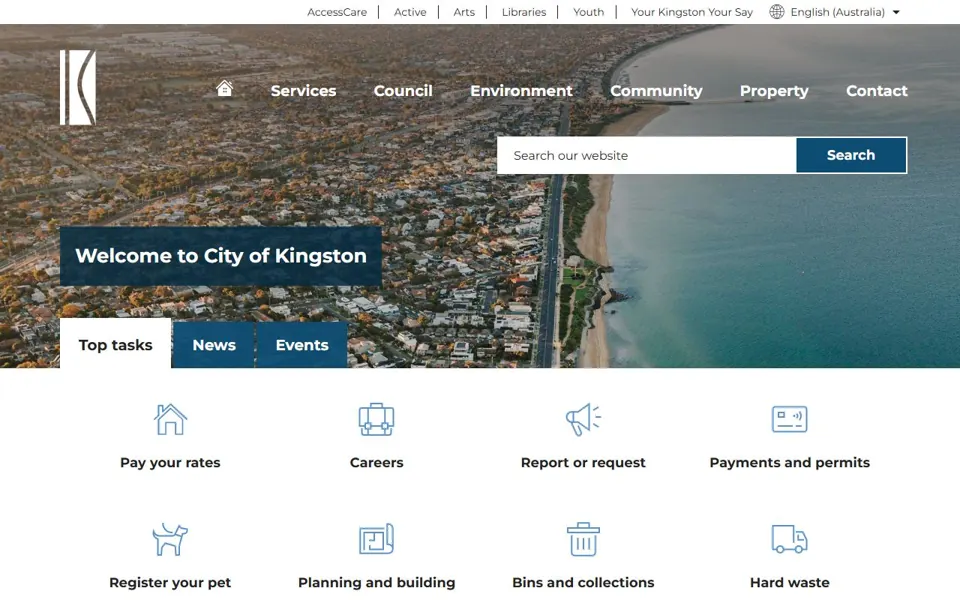Image resolution: width=960 pixels, height=600 pixels.
Task: Open the Careers text link
Action: tap(377, 462)
